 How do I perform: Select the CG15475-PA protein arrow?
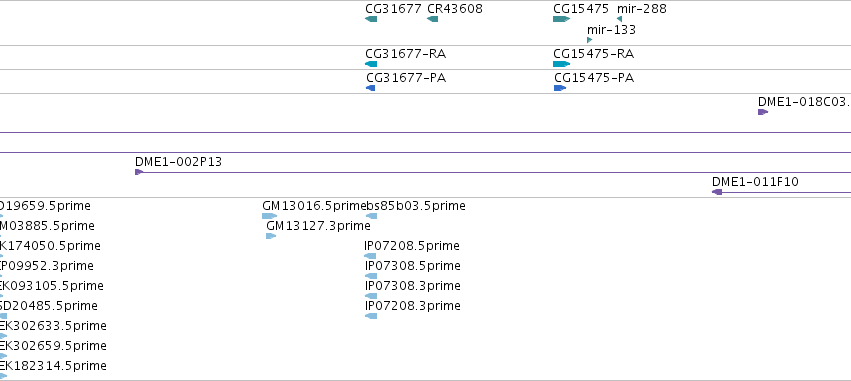tap(560, 88)
